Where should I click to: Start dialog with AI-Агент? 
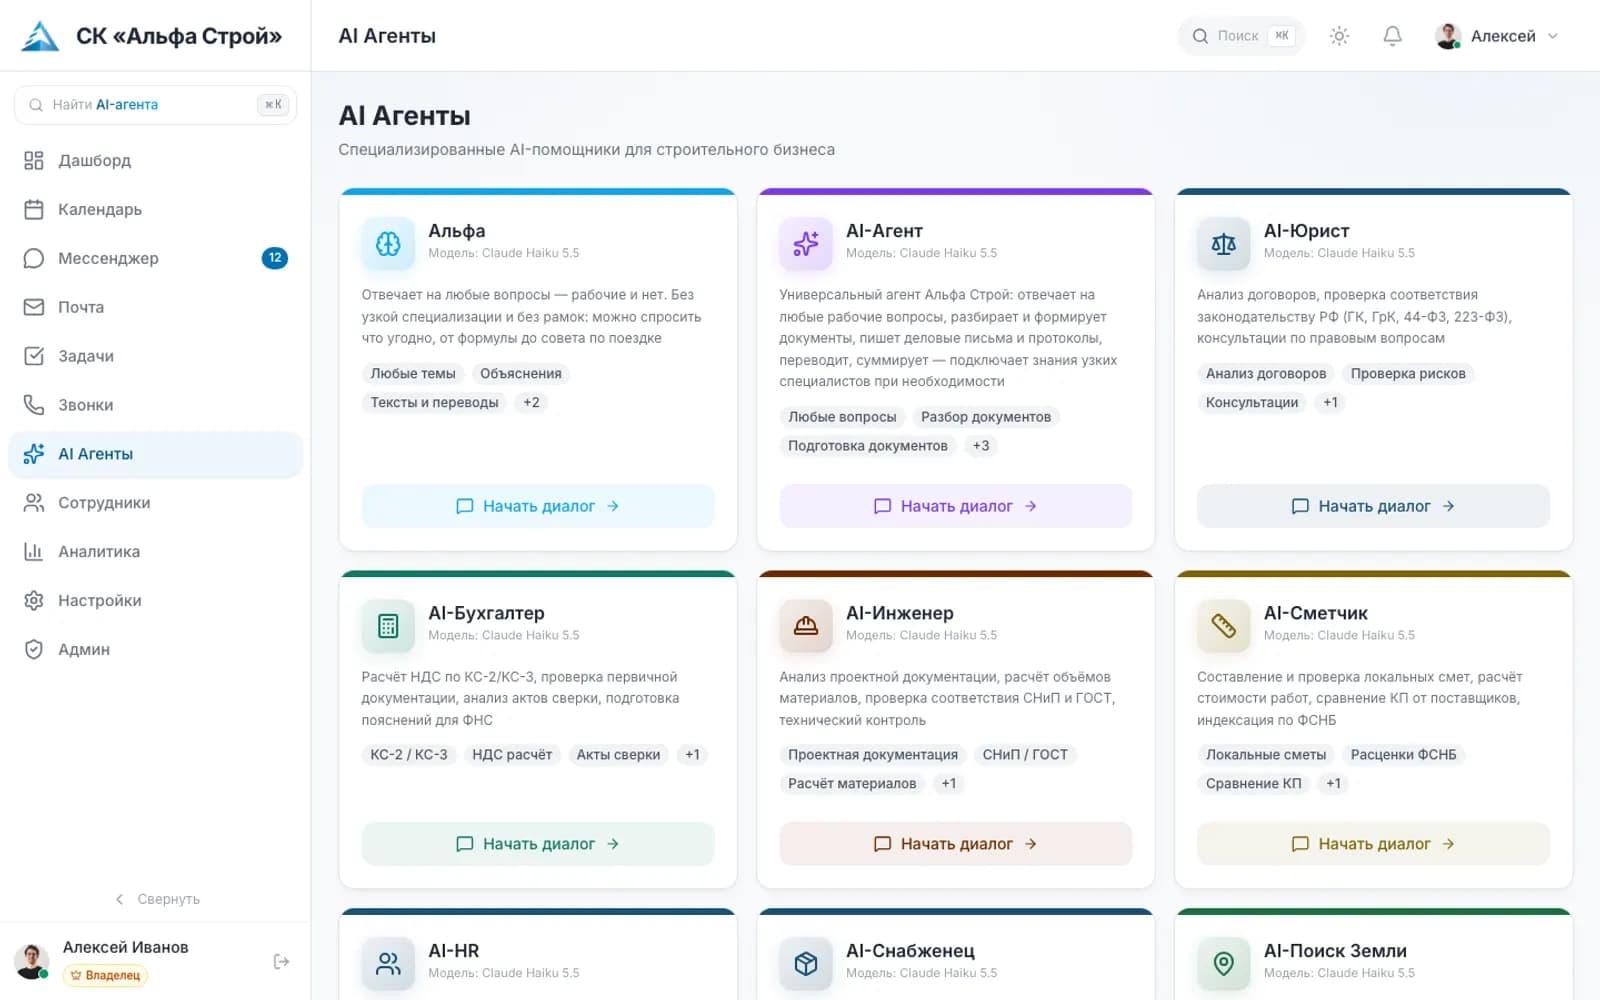click(x=956, y=506)
